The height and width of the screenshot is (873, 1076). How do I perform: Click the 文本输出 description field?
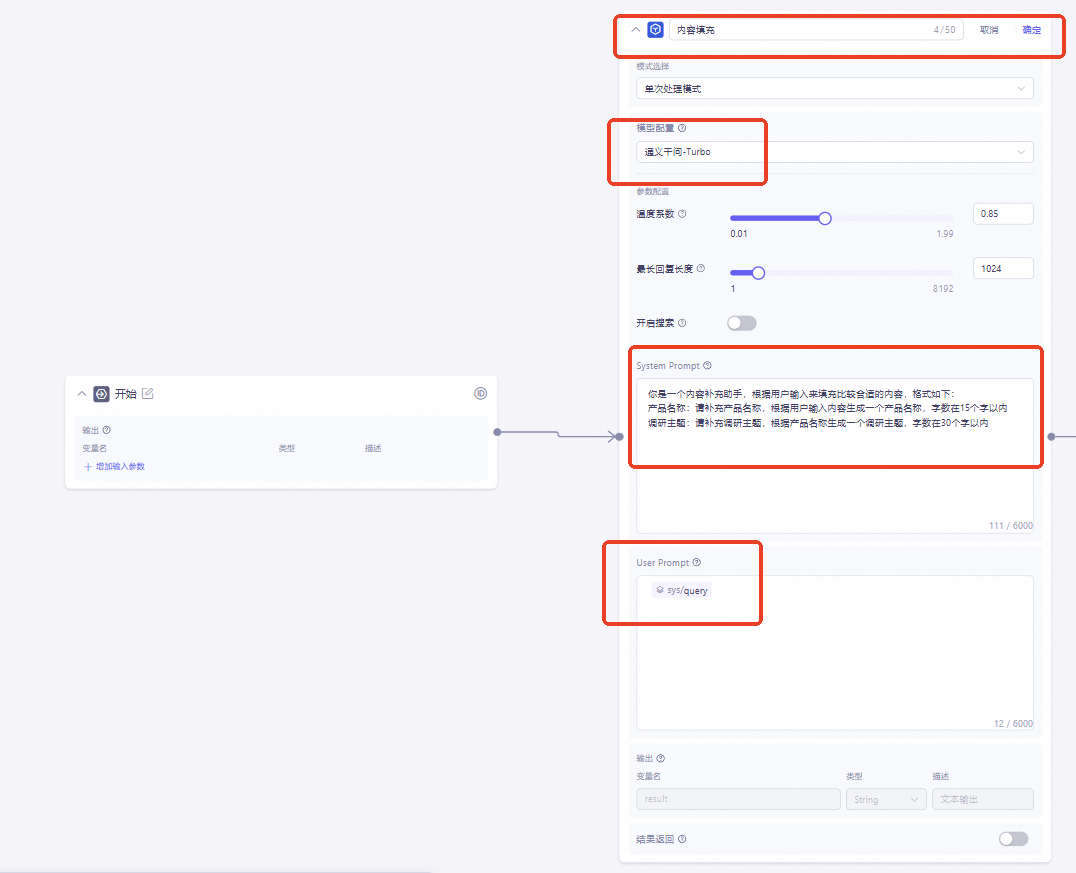point(983,799)
